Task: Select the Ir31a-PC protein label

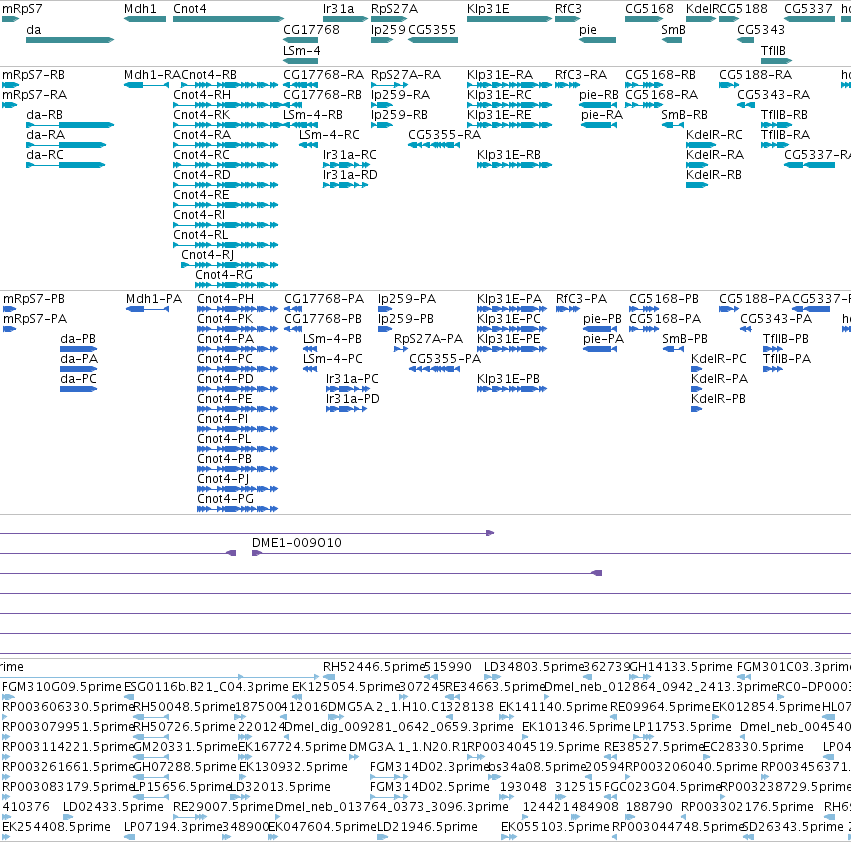Action: pyautogui.click(x=352, y=379)
